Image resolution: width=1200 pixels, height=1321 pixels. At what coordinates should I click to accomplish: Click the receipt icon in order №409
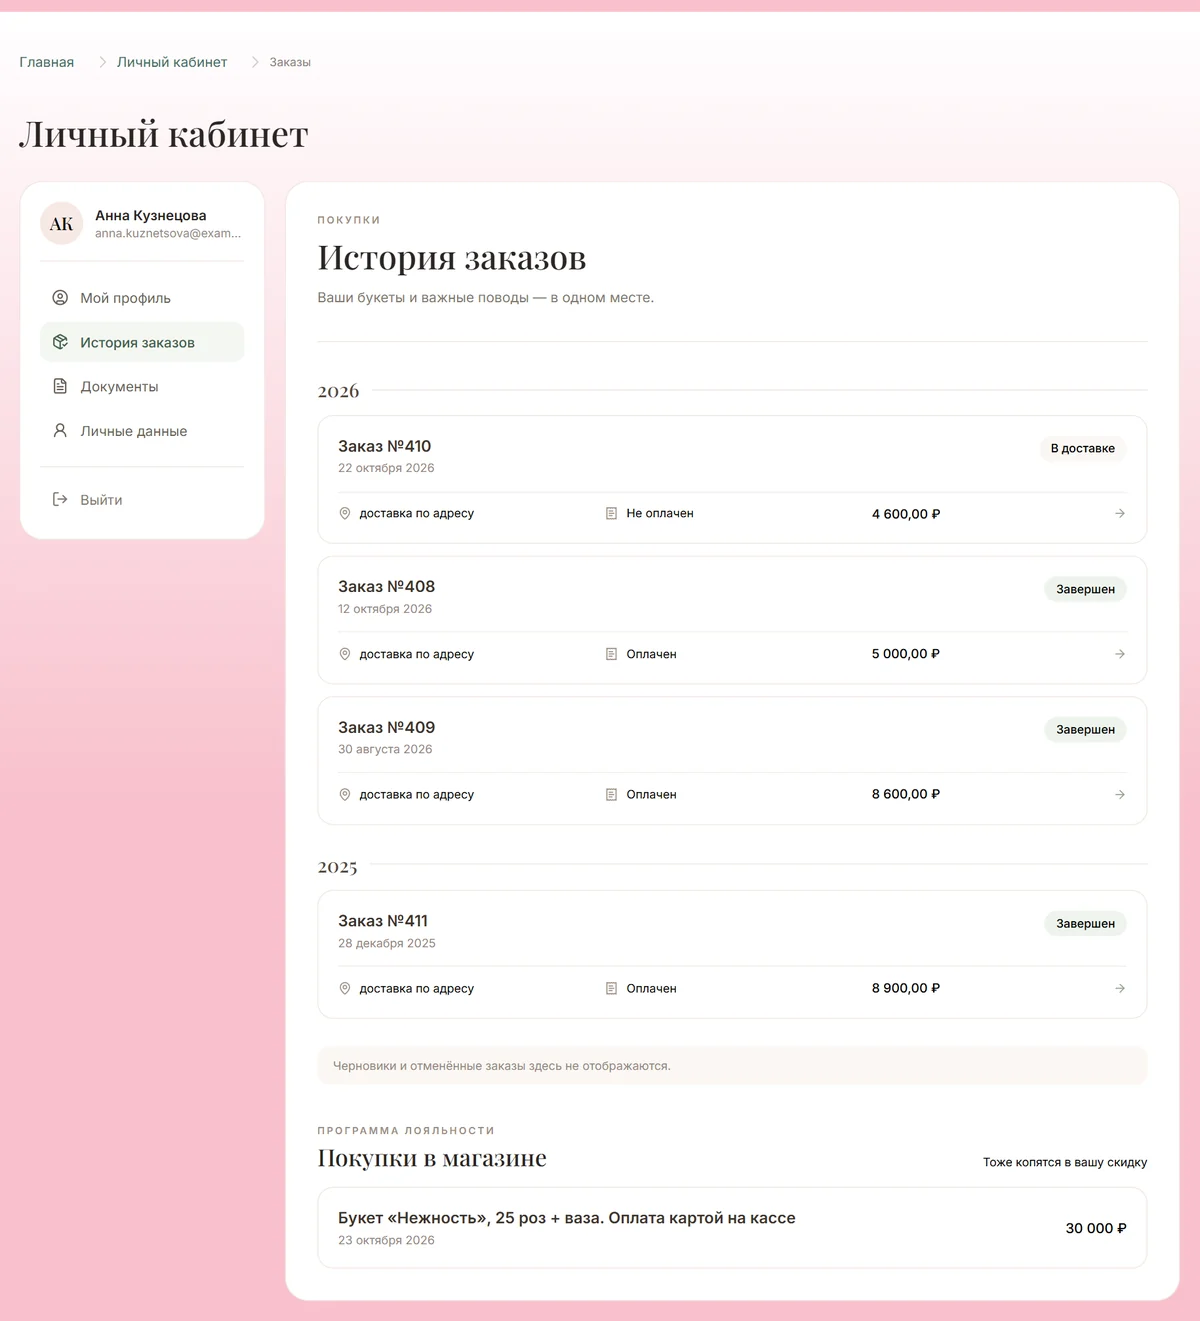611,794
